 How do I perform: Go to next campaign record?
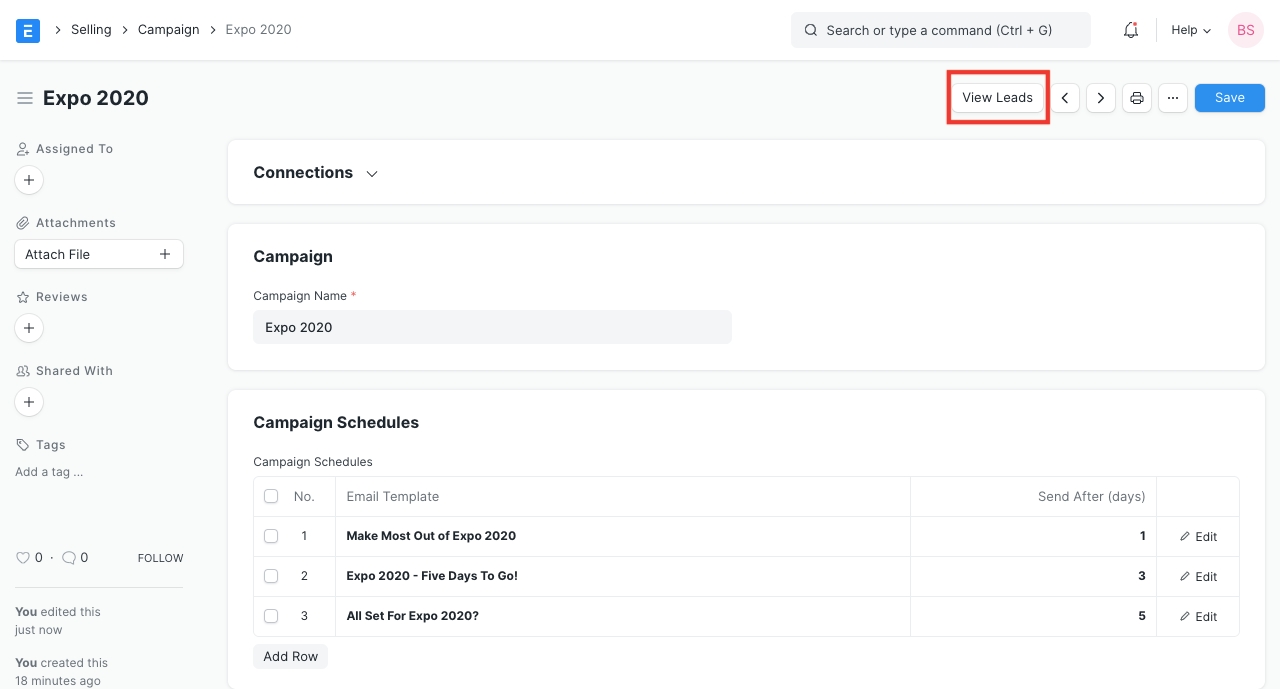(1101, 98)
